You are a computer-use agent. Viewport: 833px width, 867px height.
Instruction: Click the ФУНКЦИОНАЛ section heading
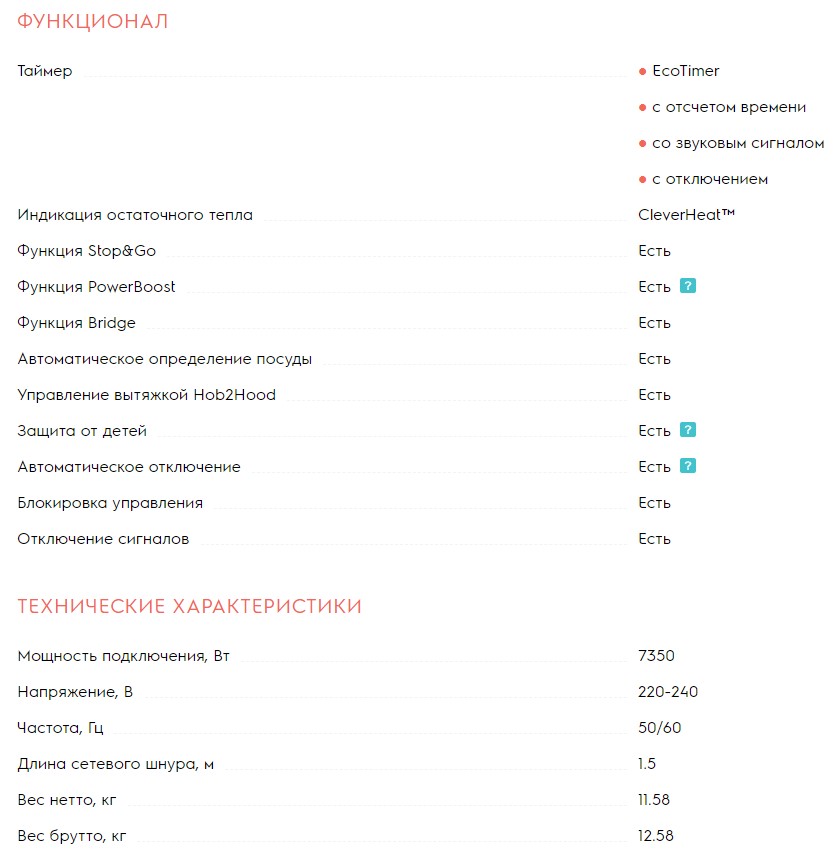click(x=93, y=22)
